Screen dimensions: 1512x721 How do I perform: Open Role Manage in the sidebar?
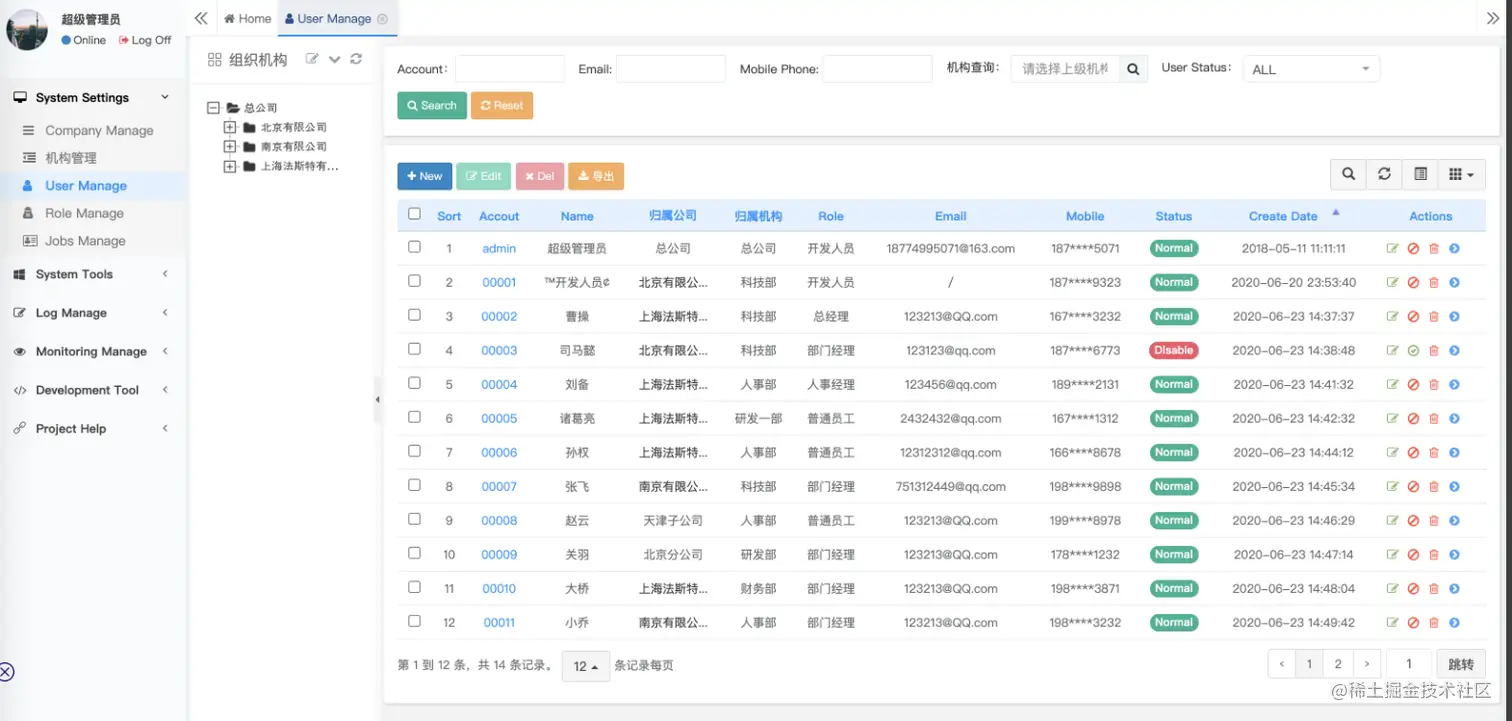click(x=84, y=213)
